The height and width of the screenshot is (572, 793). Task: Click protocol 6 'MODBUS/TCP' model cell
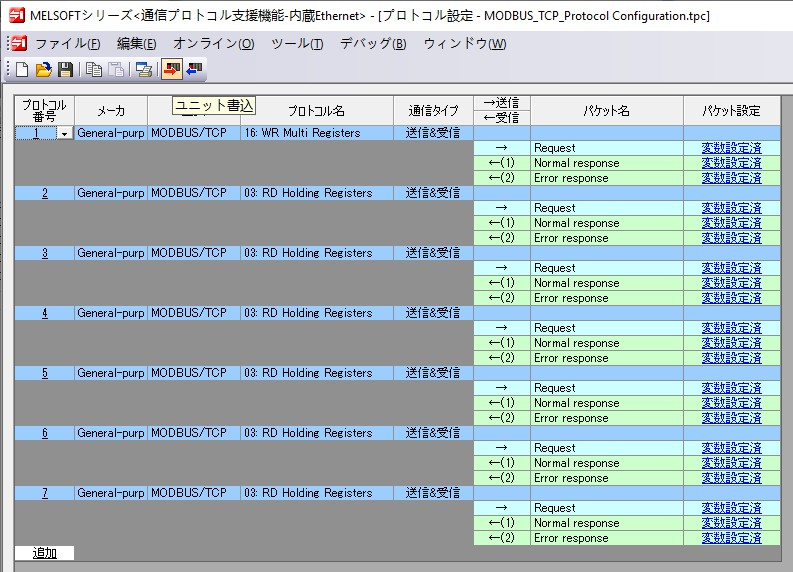coord(194,433)
